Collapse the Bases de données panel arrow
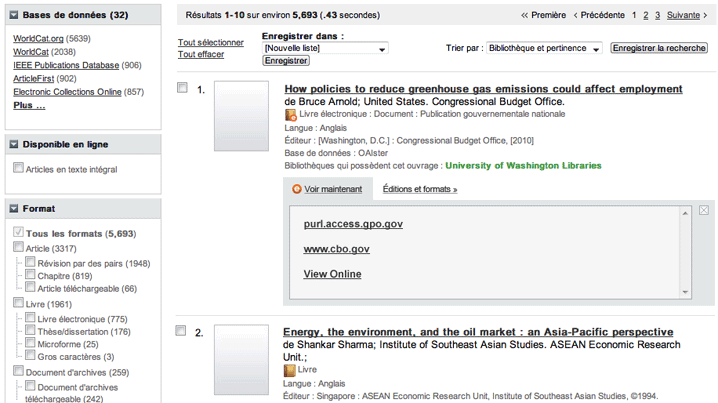This screenshot has height=403, width=718. click(x=14, y=15)
